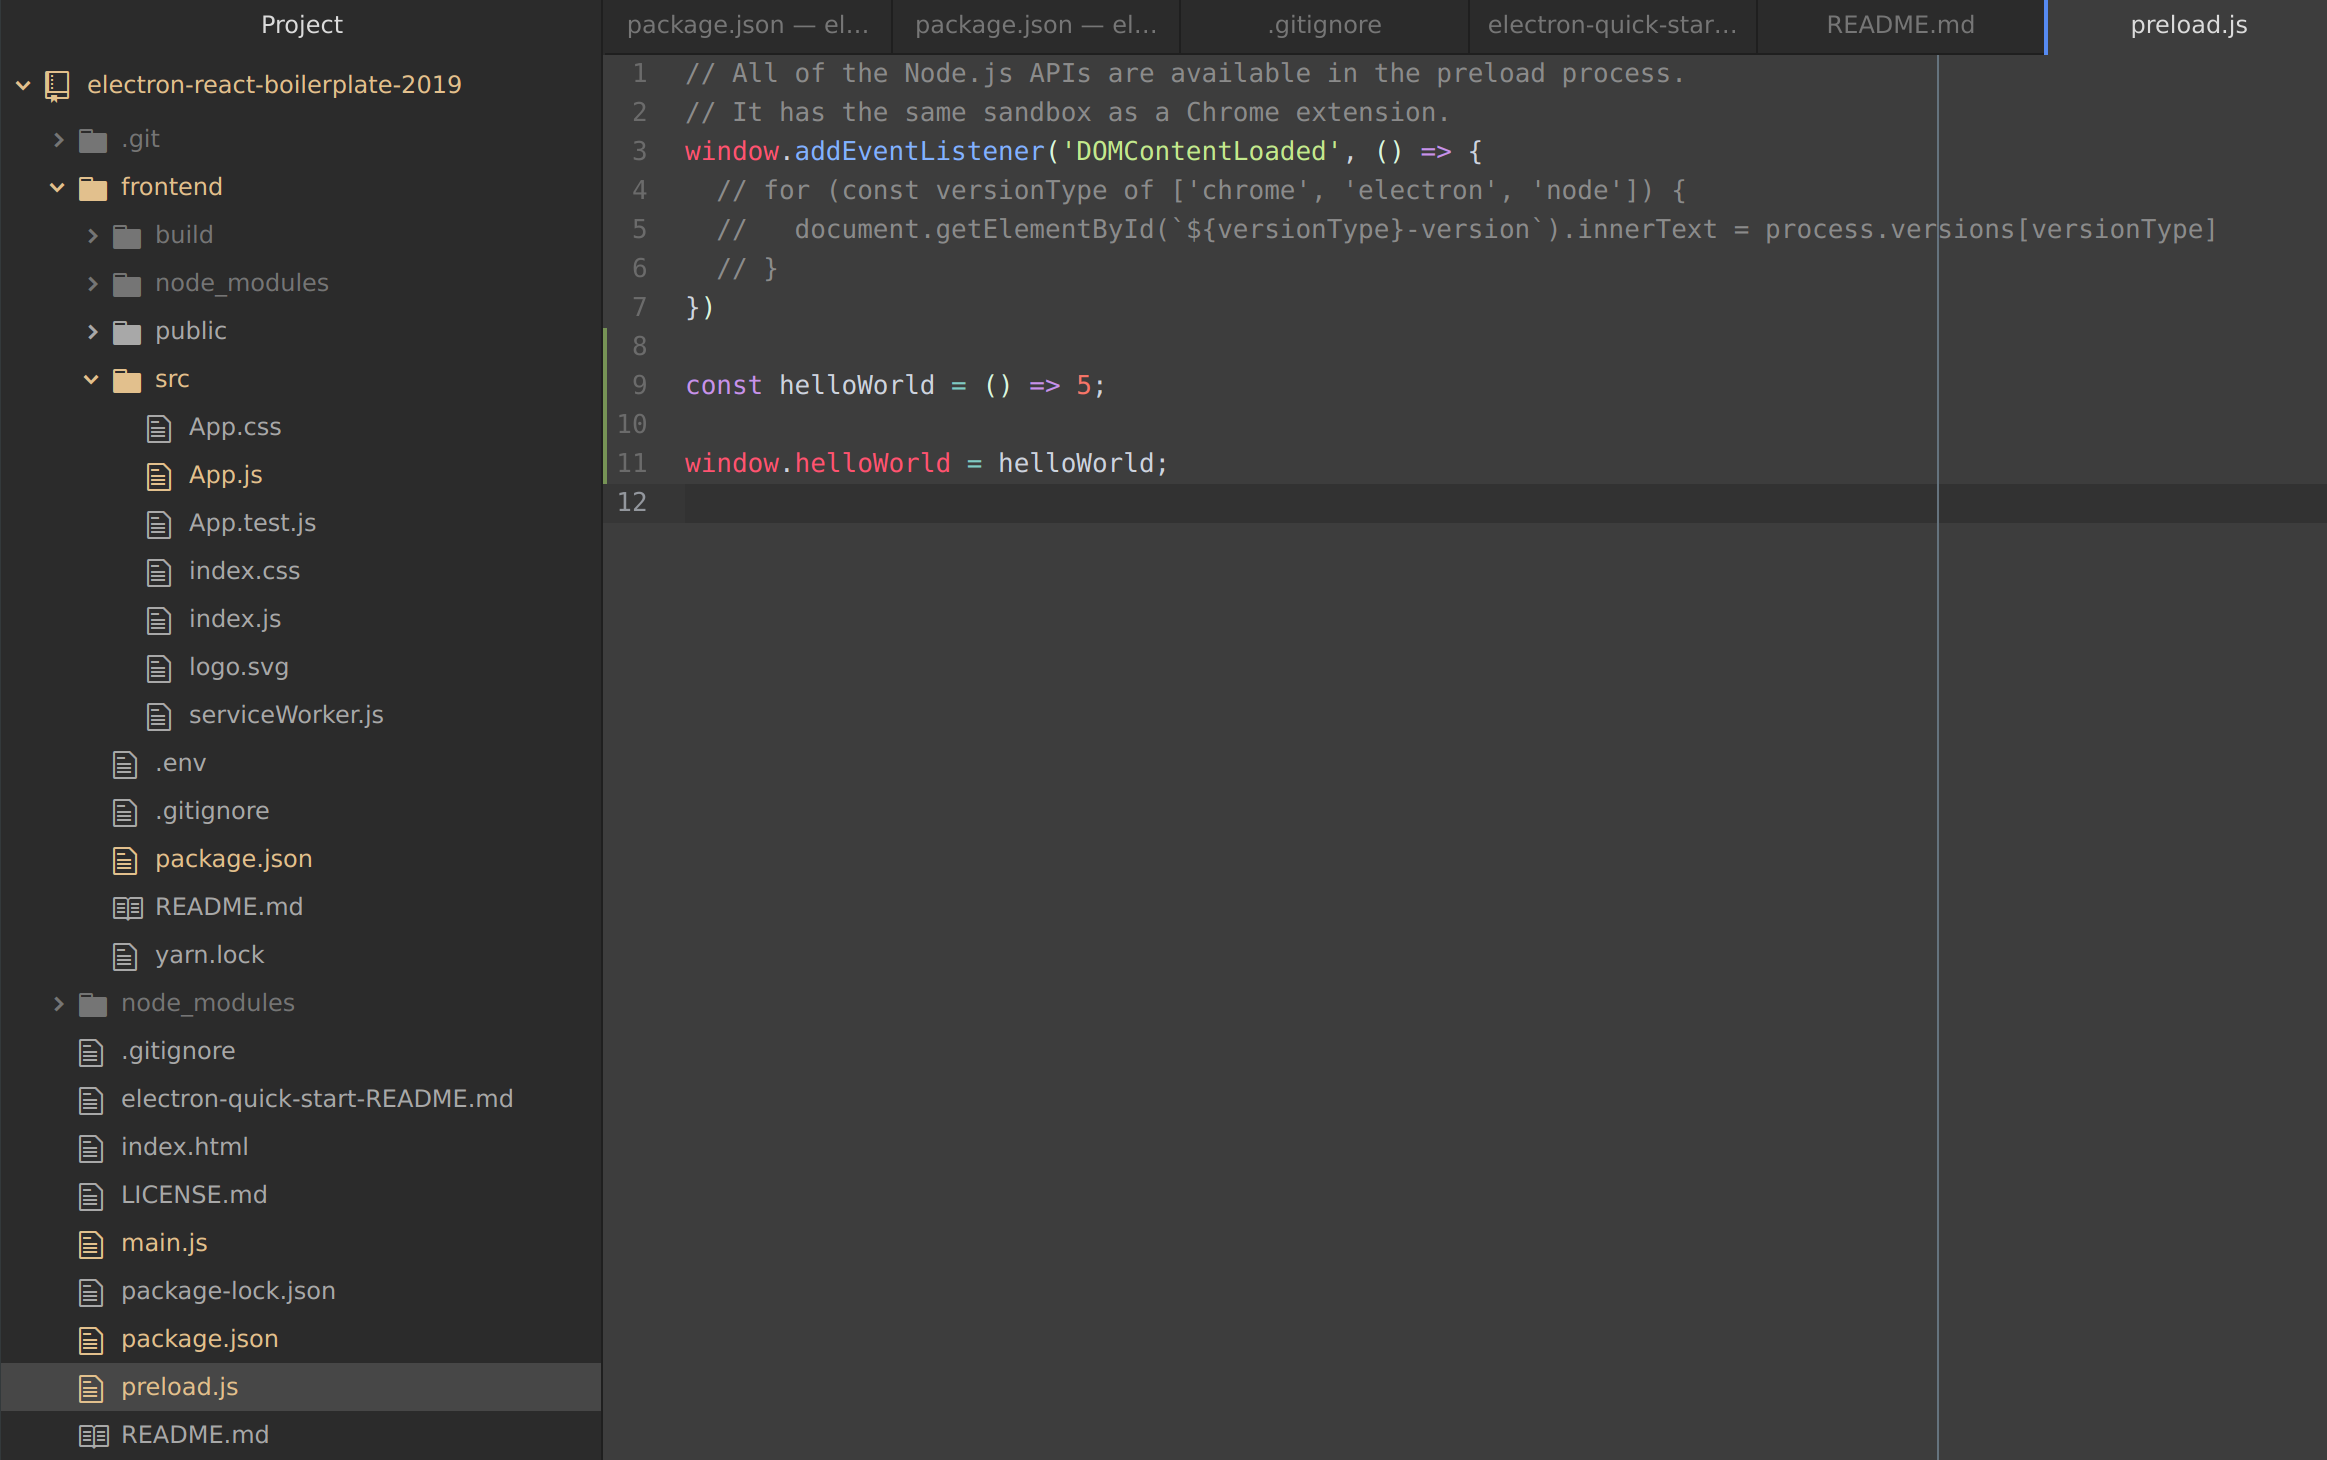Click the repository icon beside electron-react-boilerplate-2019
This screenshot has width=2327, height=1460.
[57, 86]
